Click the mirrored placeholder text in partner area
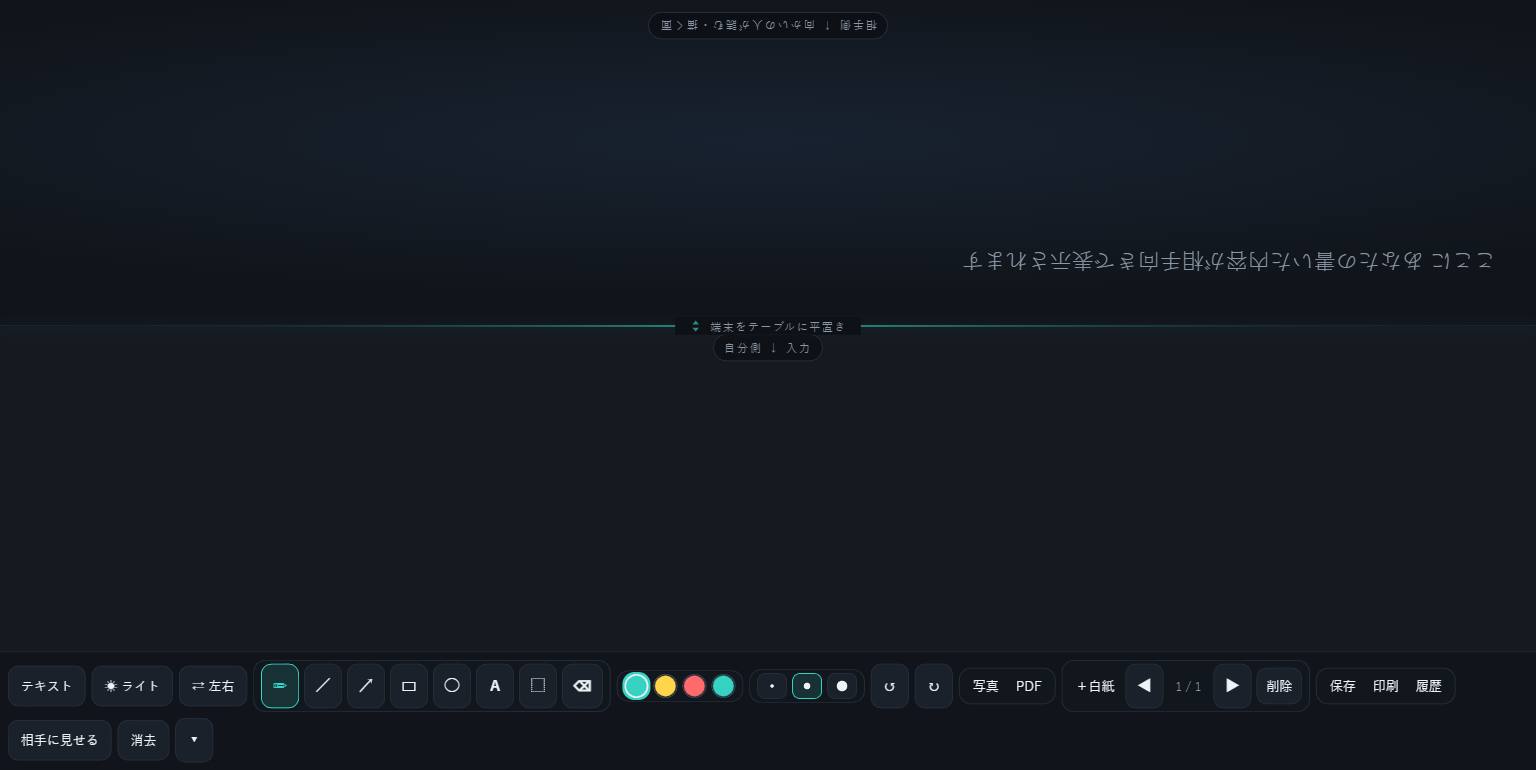The width and height of the screenshot is (1536, 770). (1227, 261)
